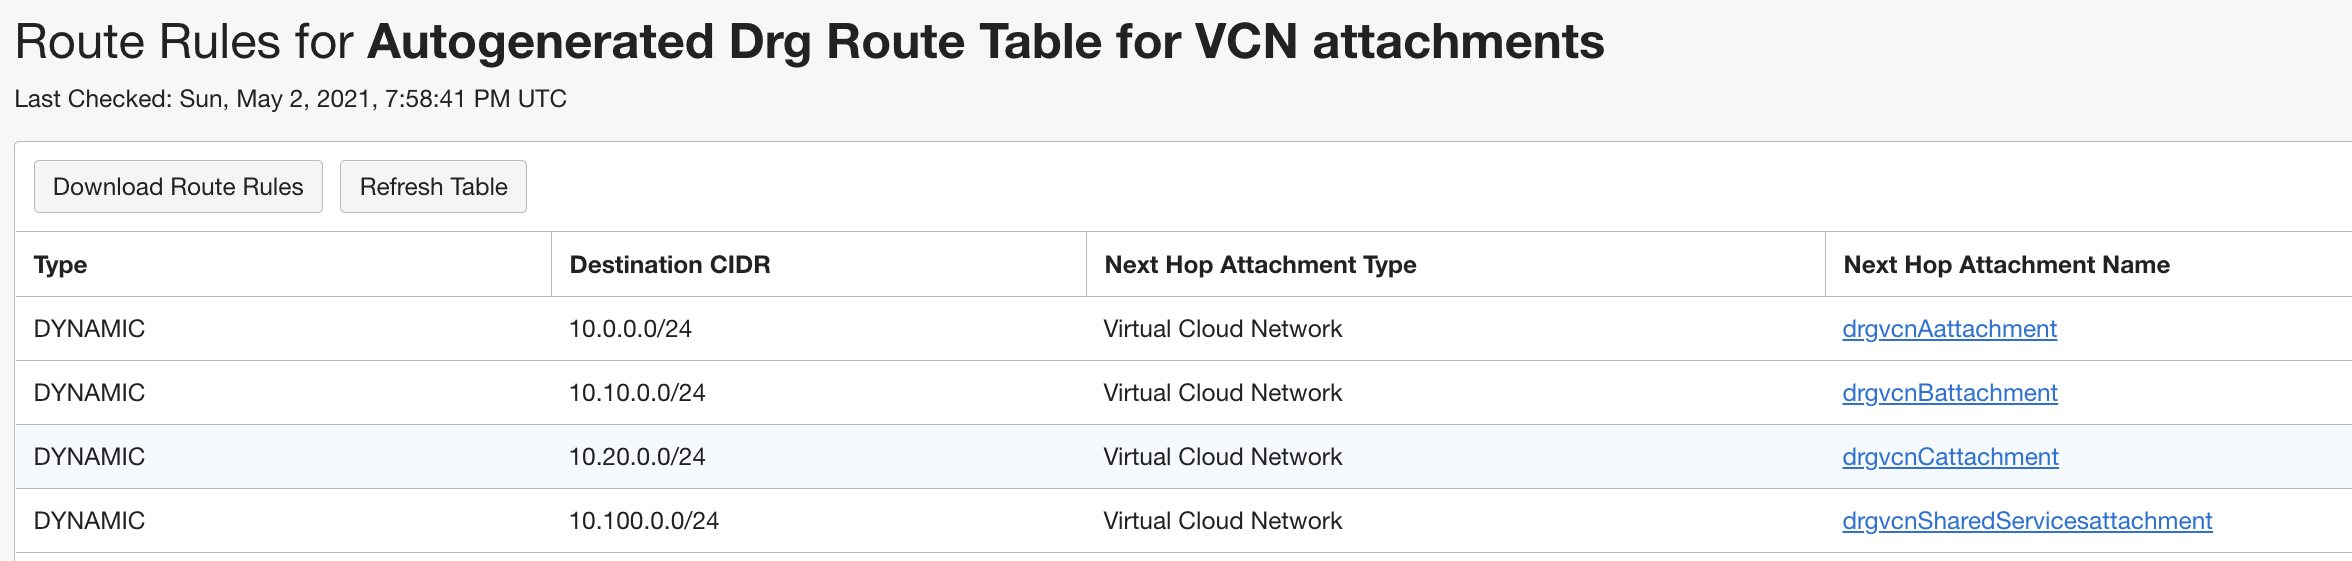Select the Next Hop Attachment Type header
Image resolution: width=2352 pixels, height=561 pixels.
pyautogui.click(x=1260, y=265)
